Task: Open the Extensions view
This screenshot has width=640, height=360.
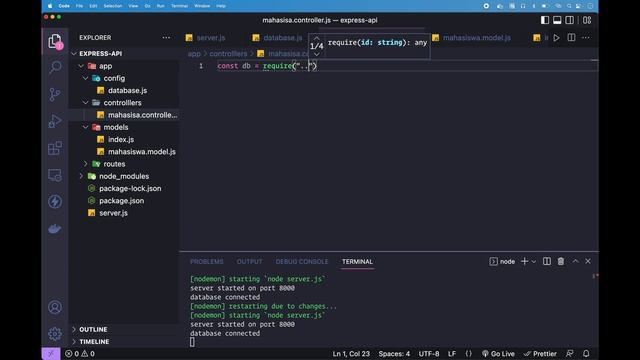Action: point(55,148)
